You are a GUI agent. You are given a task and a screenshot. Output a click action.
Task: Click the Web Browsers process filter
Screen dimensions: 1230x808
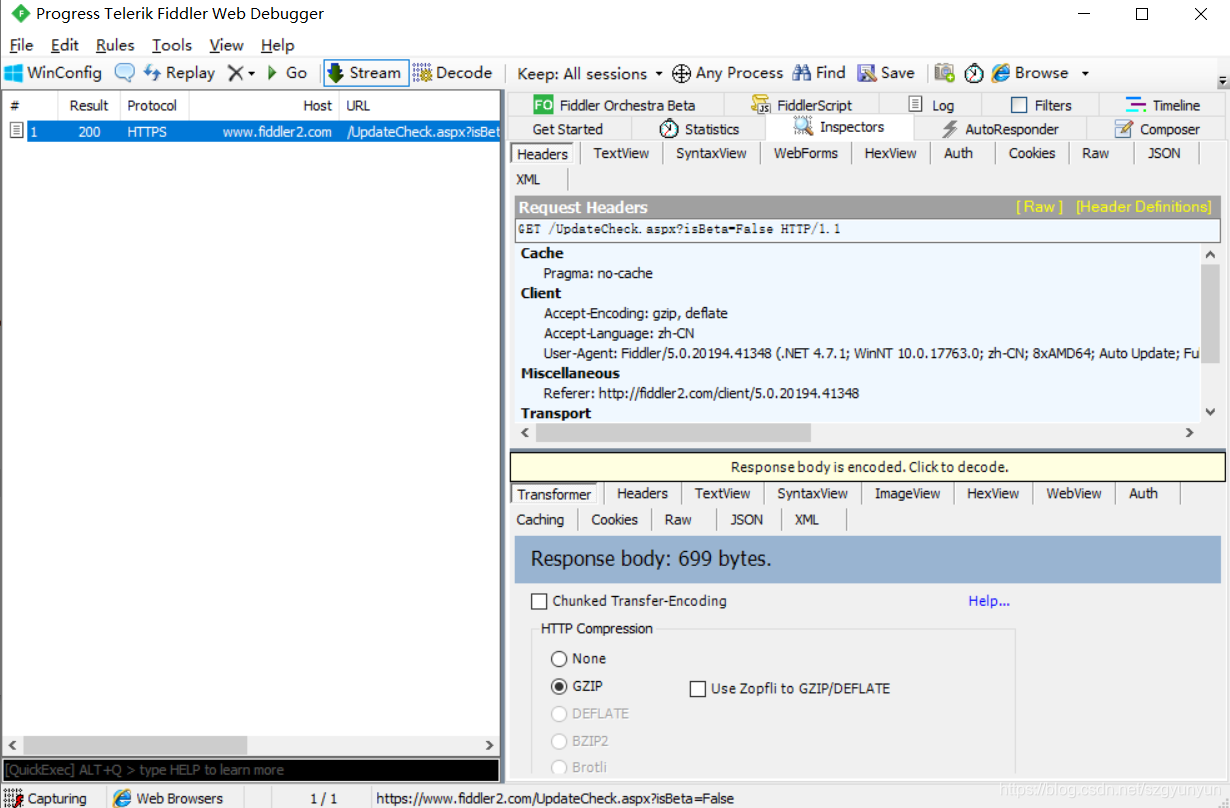(168, 798)
